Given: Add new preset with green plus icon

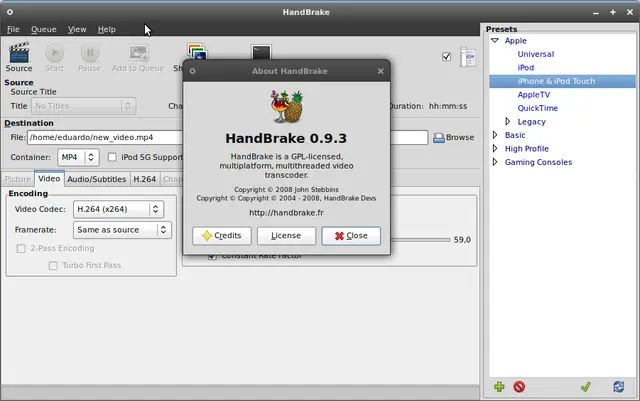Looking at the screenshot, I should coord(499,386).
